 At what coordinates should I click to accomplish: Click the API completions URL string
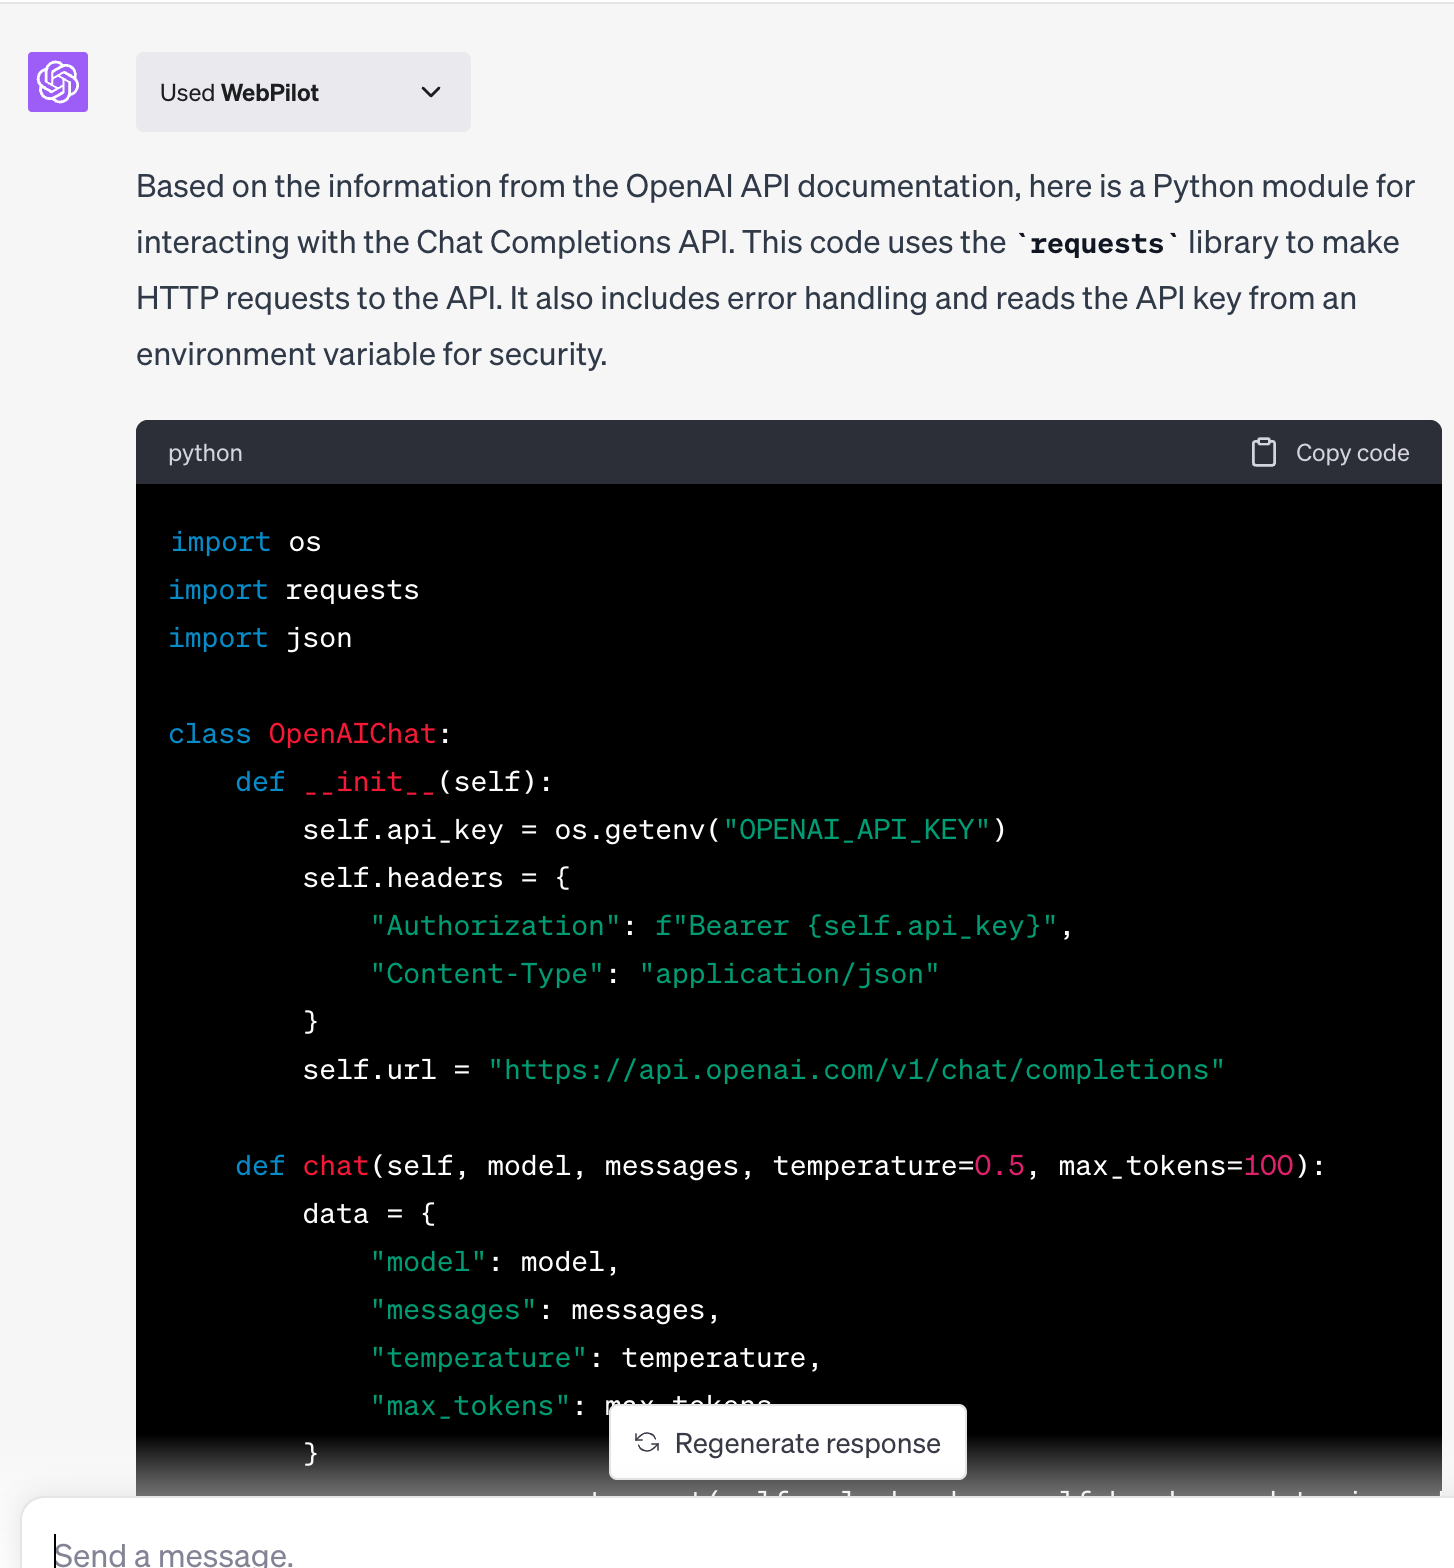click(856, 1070)
